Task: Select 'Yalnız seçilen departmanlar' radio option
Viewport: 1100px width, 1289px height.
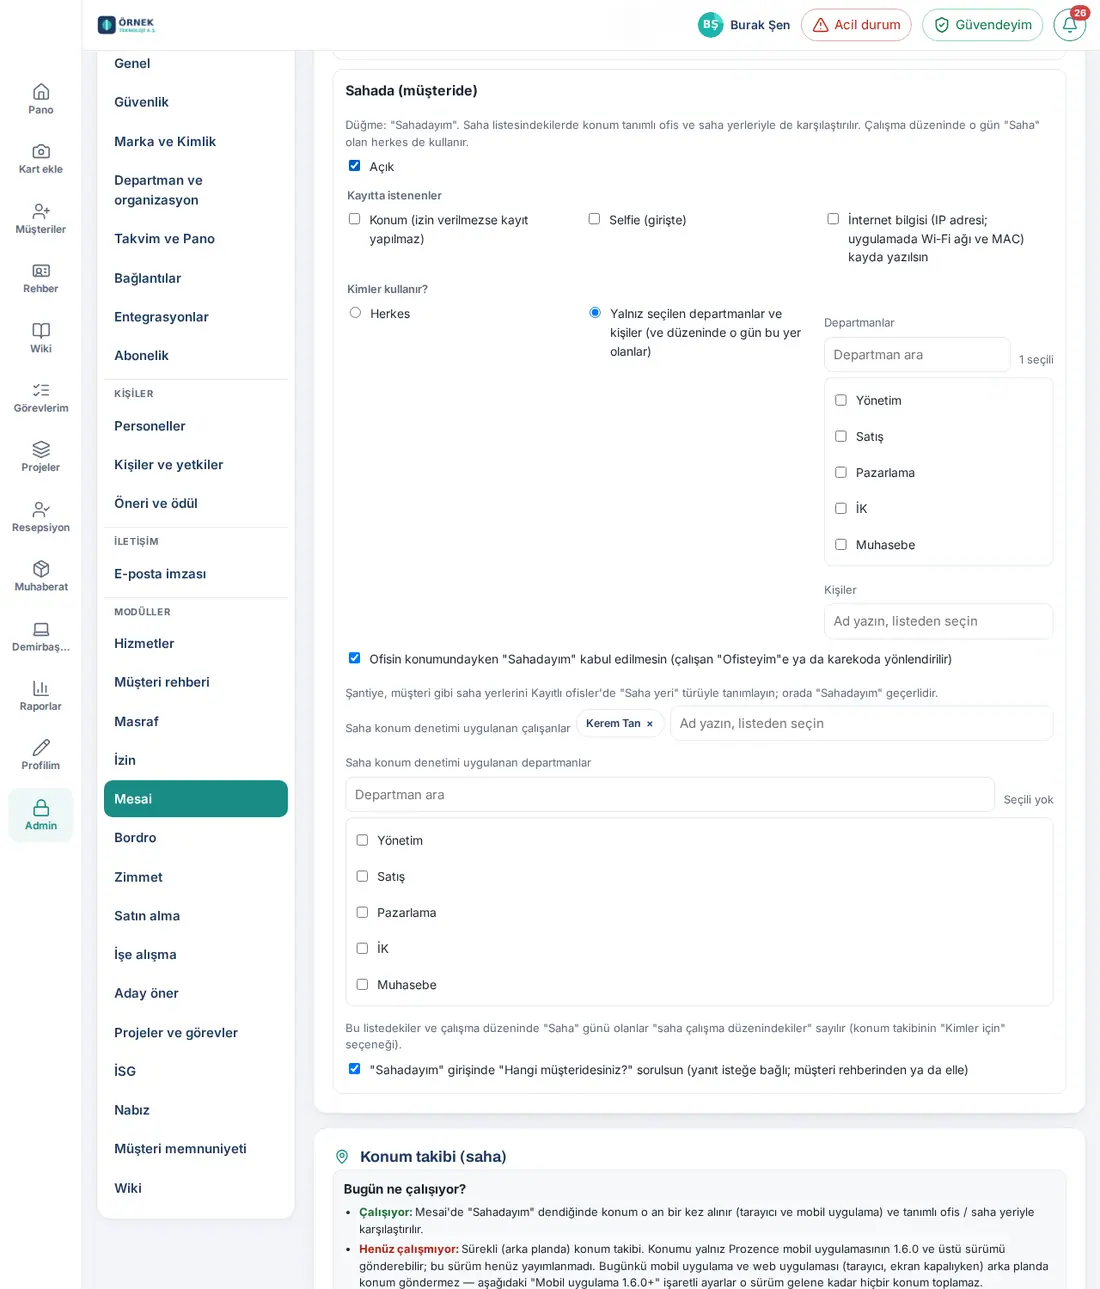Action: pyautogui.click(x=595, y=313)
